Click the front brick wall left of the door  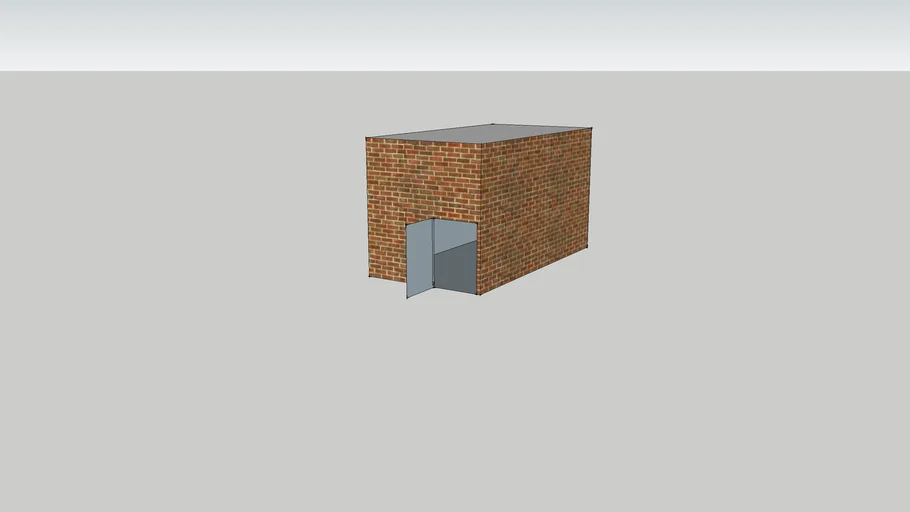coord(387,240)
